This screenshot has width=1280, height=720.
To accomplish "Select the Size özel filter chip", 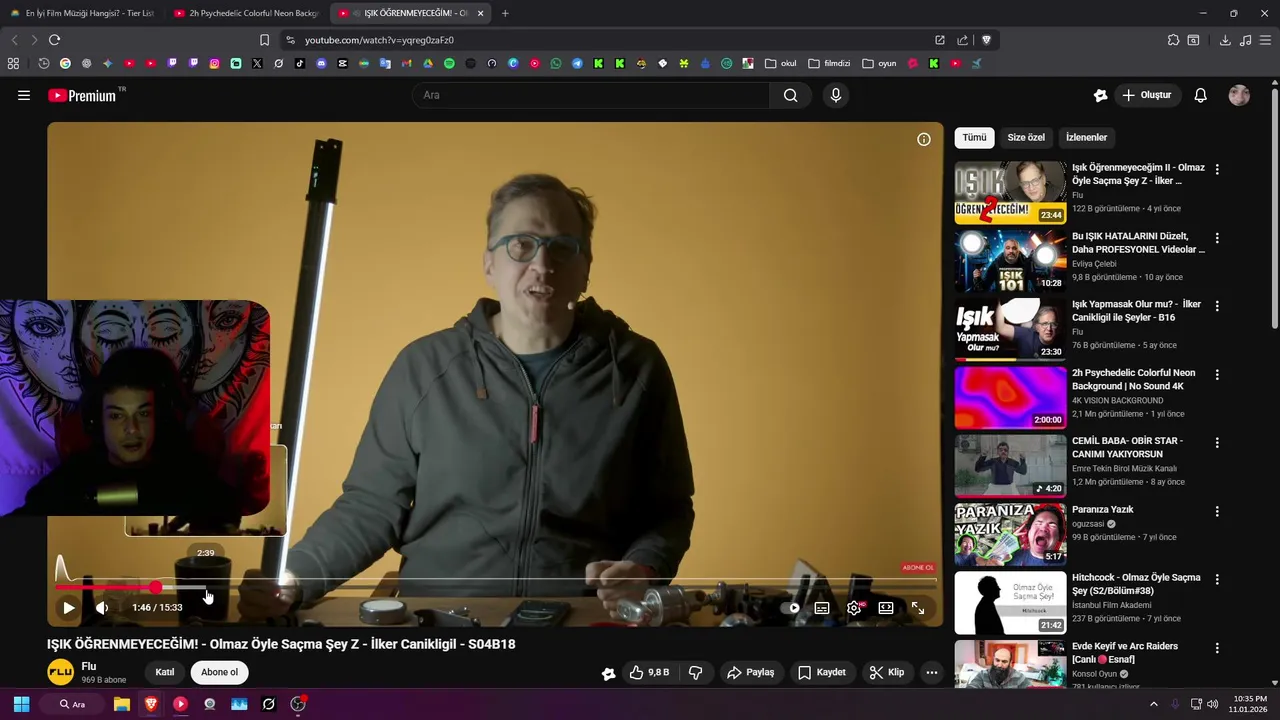I will (x=1026, y=137).
